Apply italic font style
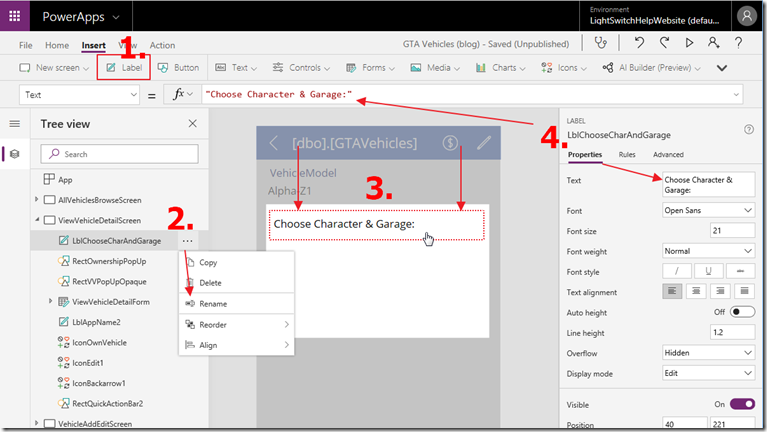 pyautogui.click(x=677, y=271)
